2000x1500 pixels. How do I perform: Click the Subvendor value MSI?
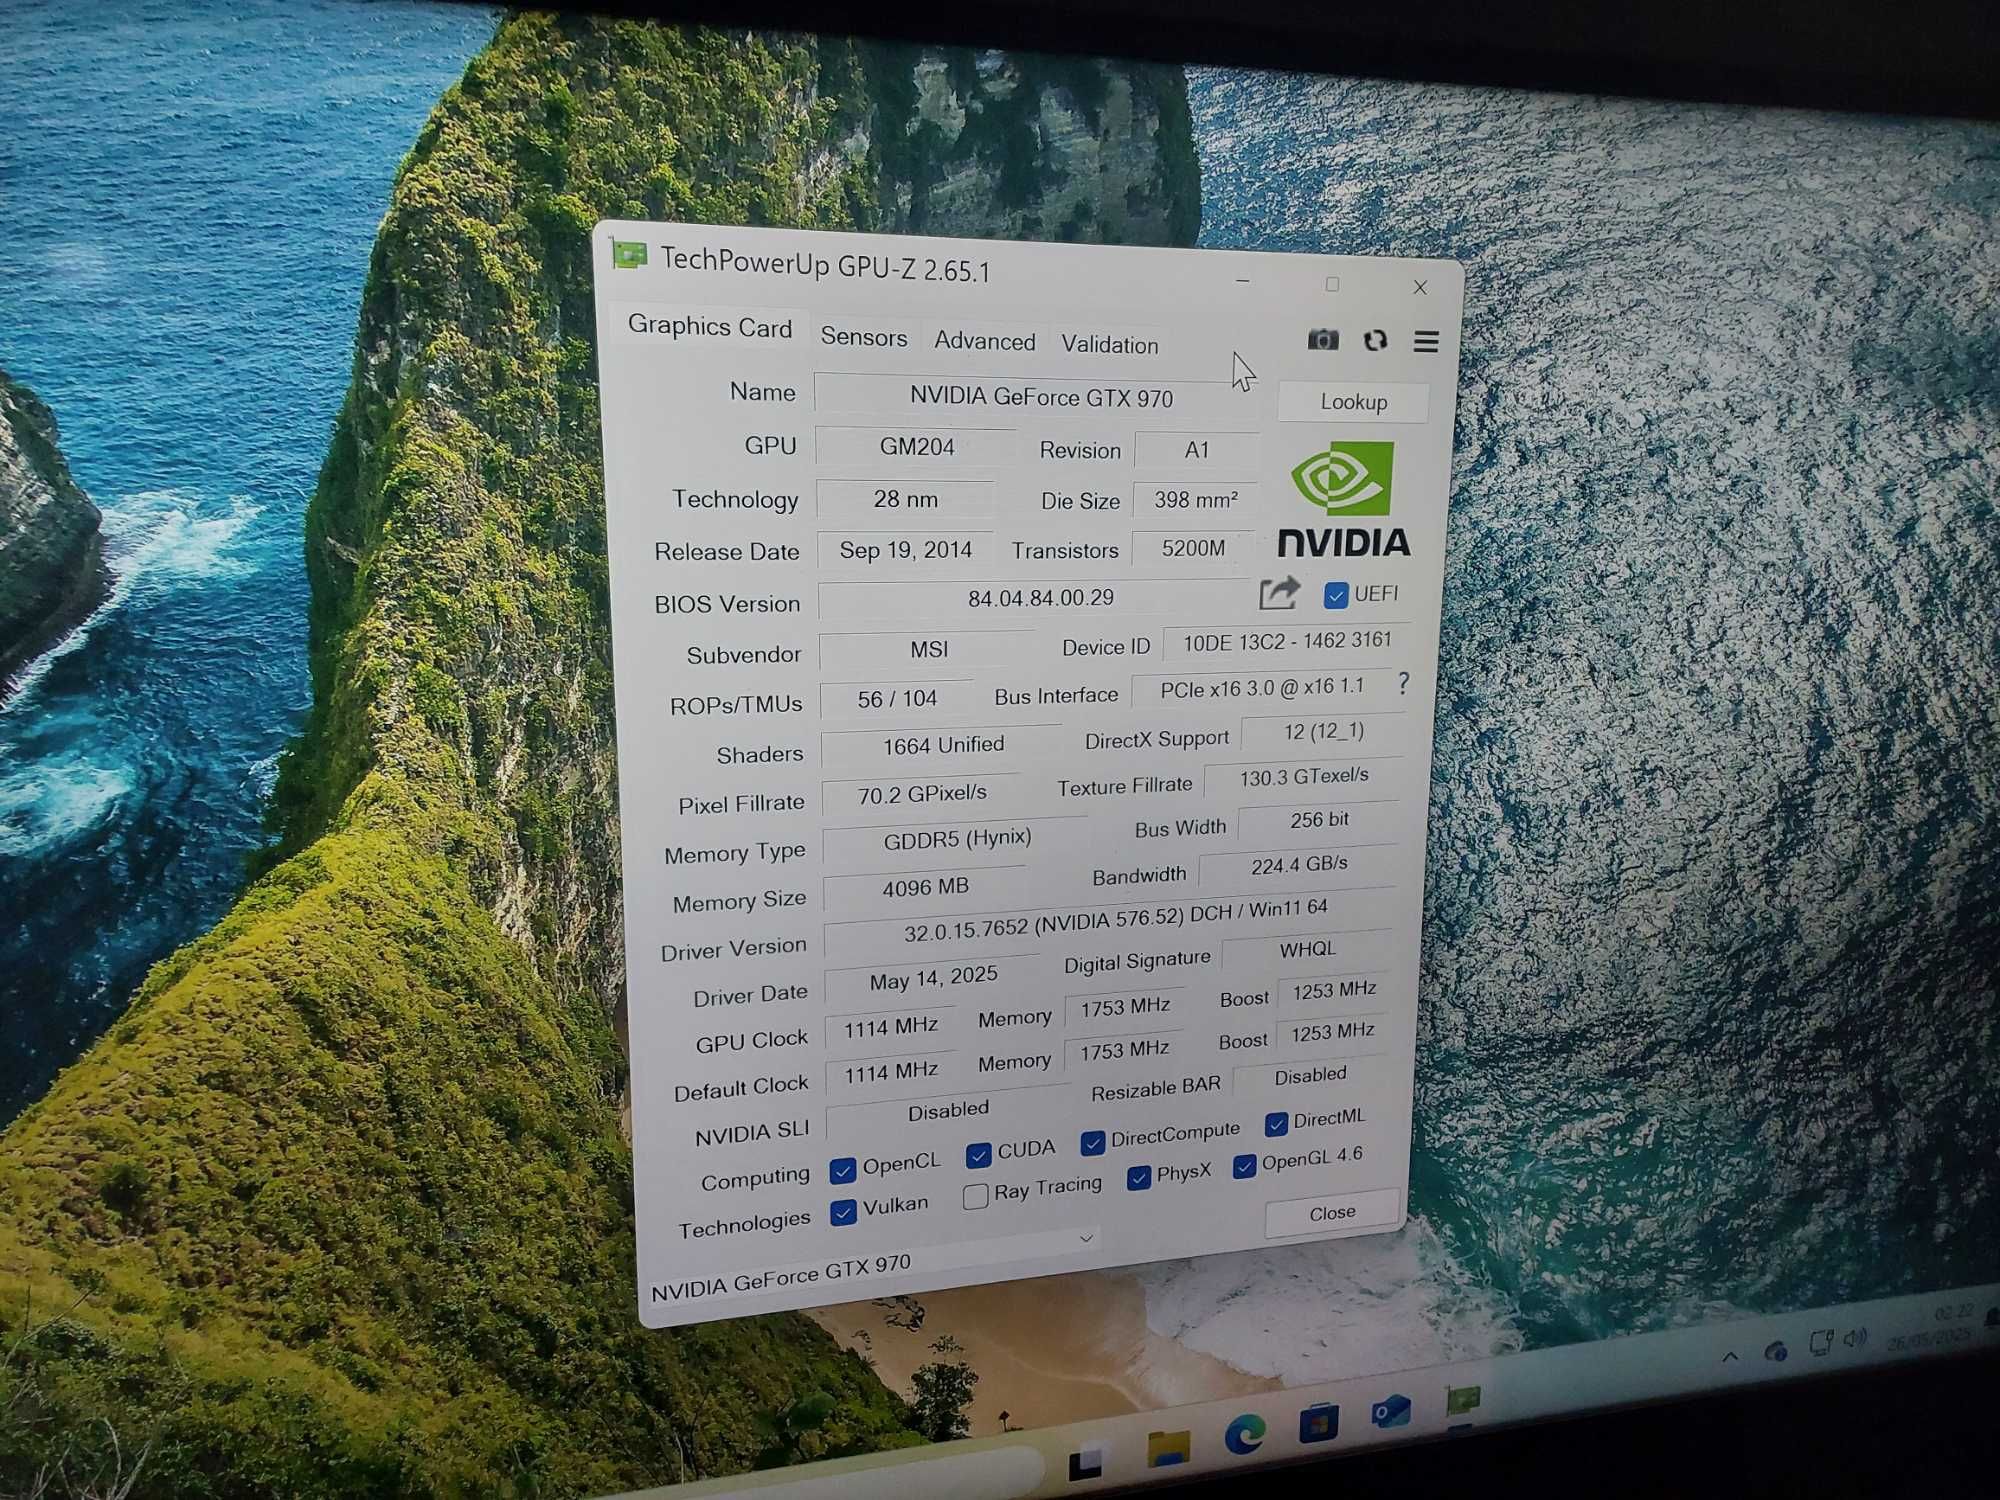928,650
